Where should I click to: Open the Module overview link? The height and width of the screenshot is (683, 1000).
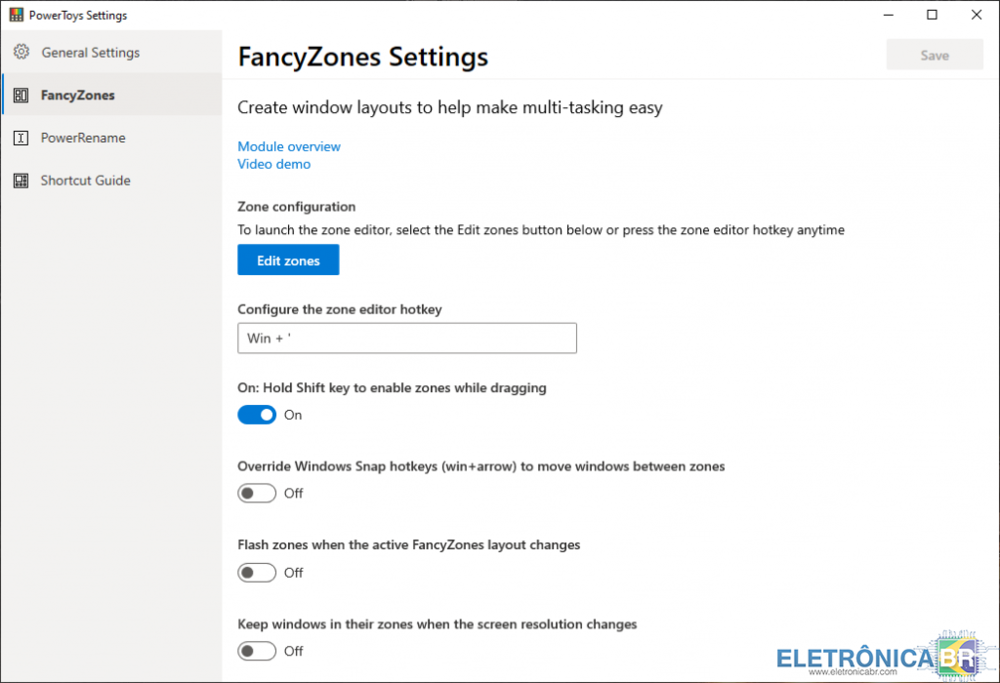click(x=289, y=147)
